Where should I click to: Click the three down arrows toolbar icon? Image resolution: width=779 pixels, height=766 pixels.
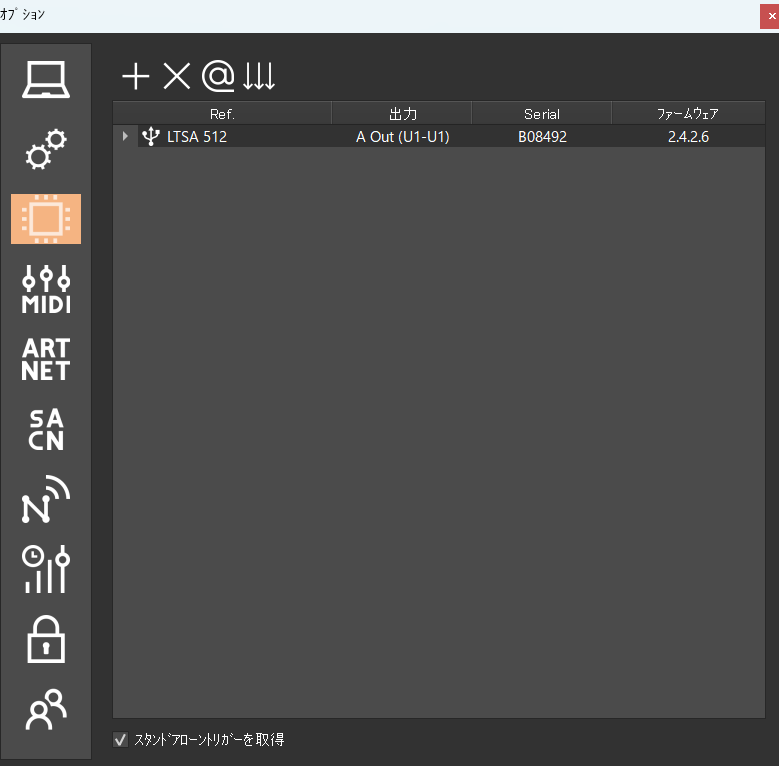tap(258, 76)
